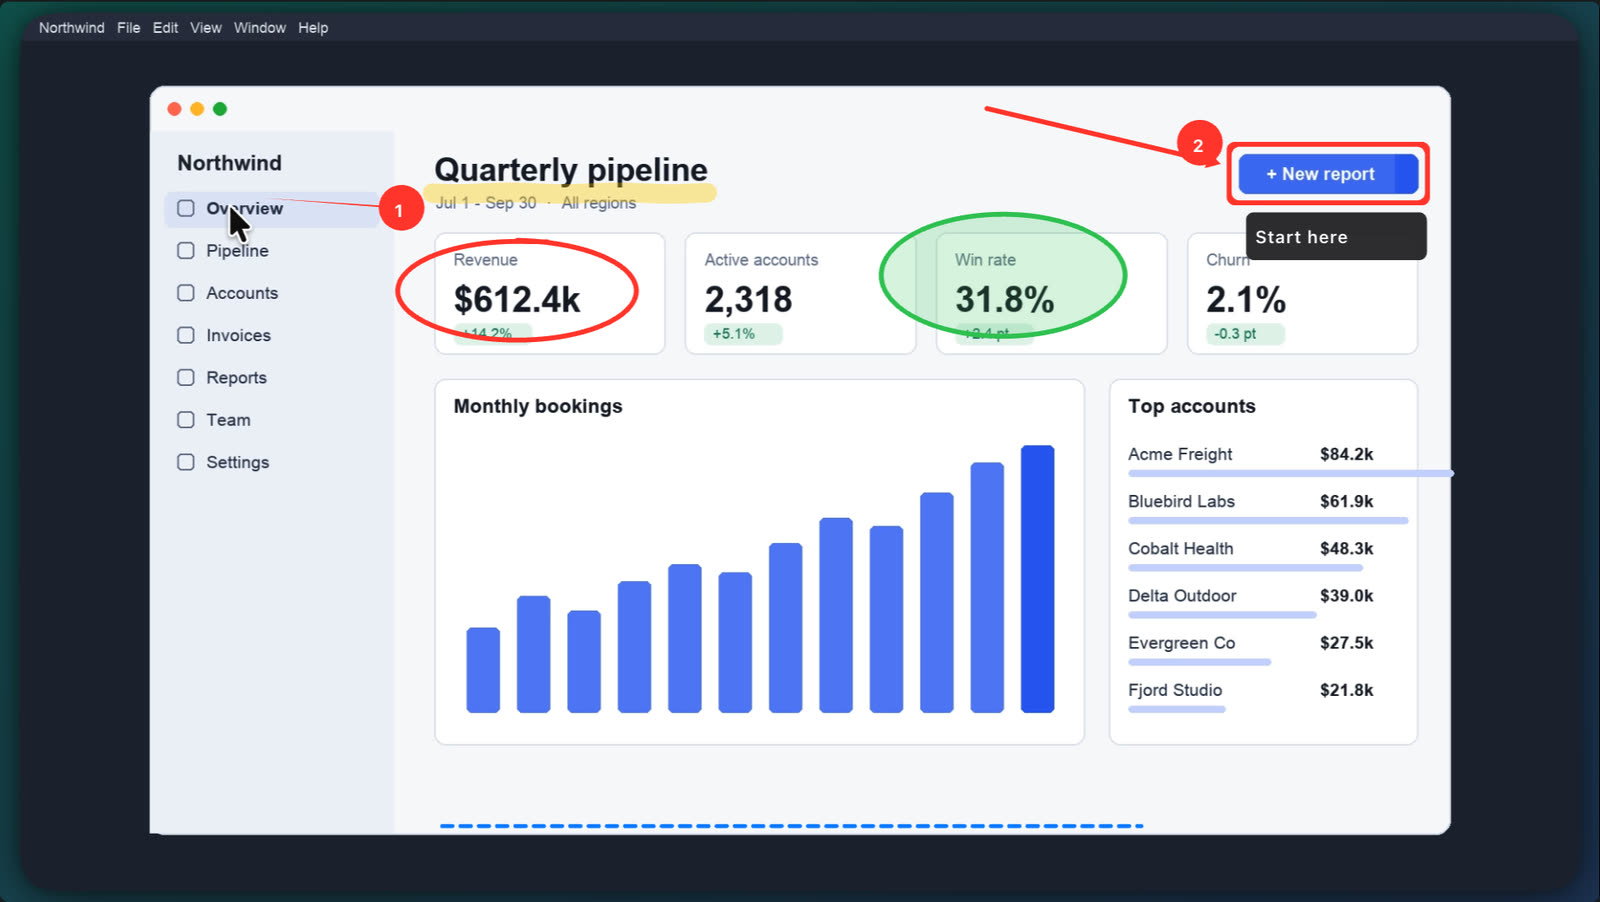Open the File menu
1600x902 pixels.
click(128, 28)
